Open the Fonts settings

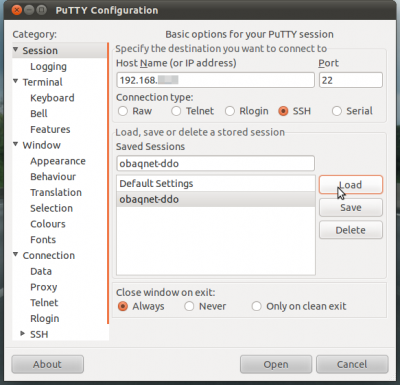[x=43, y=240]
